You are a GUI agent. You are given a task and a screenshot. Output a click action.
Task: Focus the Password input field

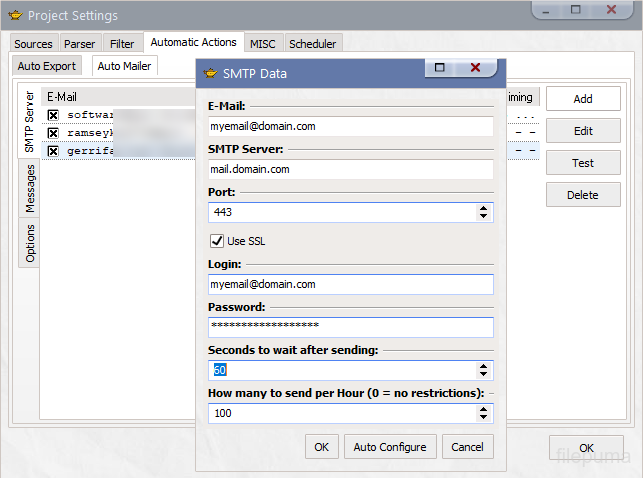350,327
